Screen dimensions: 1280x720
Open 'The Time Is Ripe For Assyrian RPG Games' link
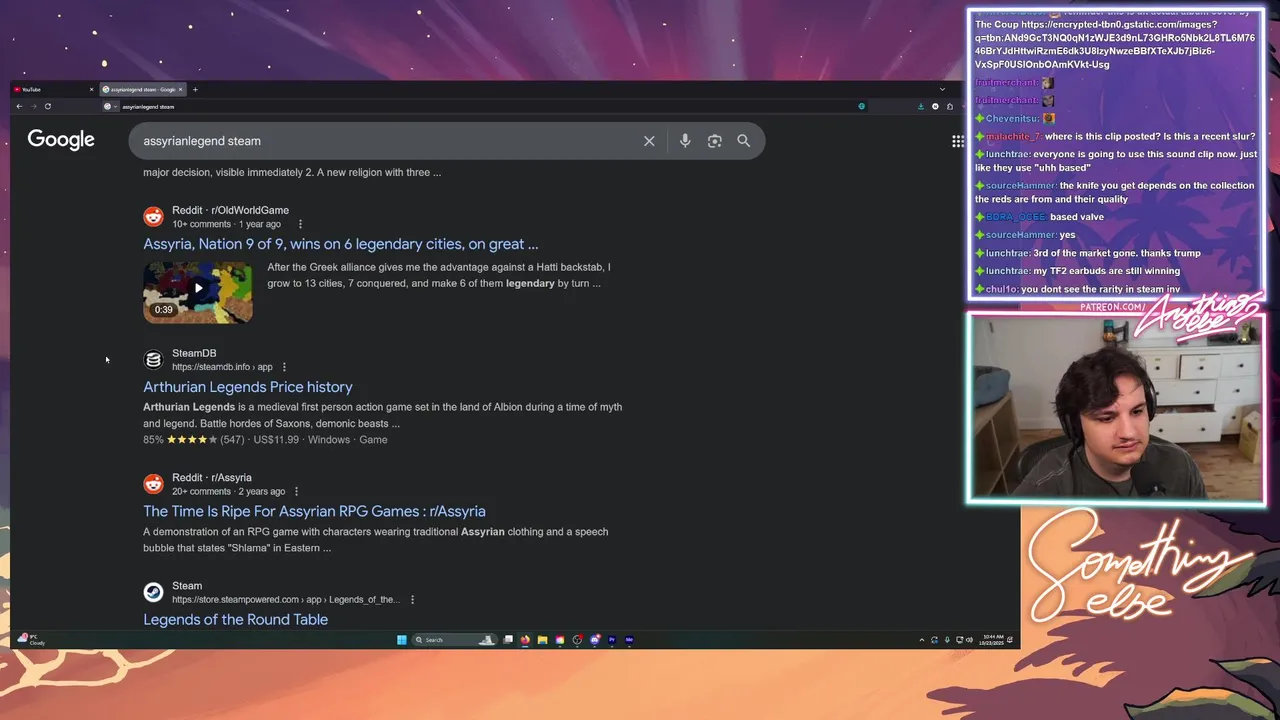pos(314,511)
